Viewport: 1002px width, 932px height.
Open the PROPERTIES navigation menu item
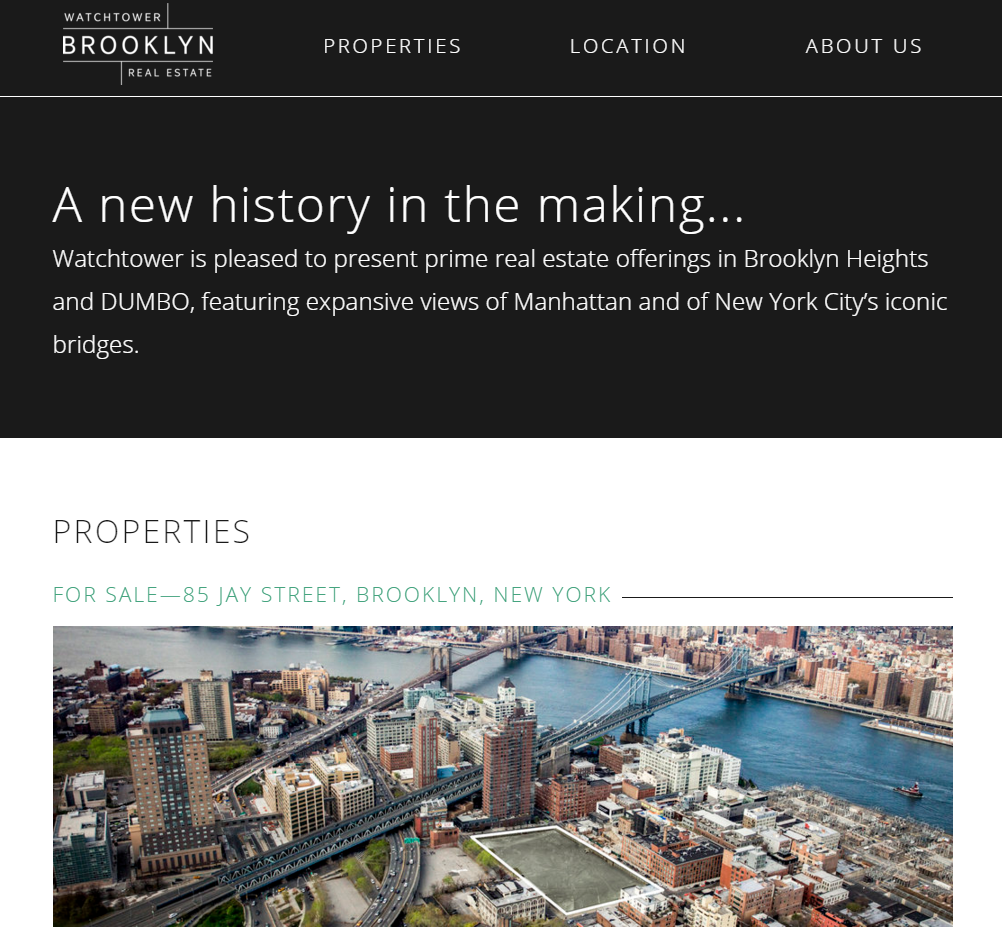coord(392,46)
